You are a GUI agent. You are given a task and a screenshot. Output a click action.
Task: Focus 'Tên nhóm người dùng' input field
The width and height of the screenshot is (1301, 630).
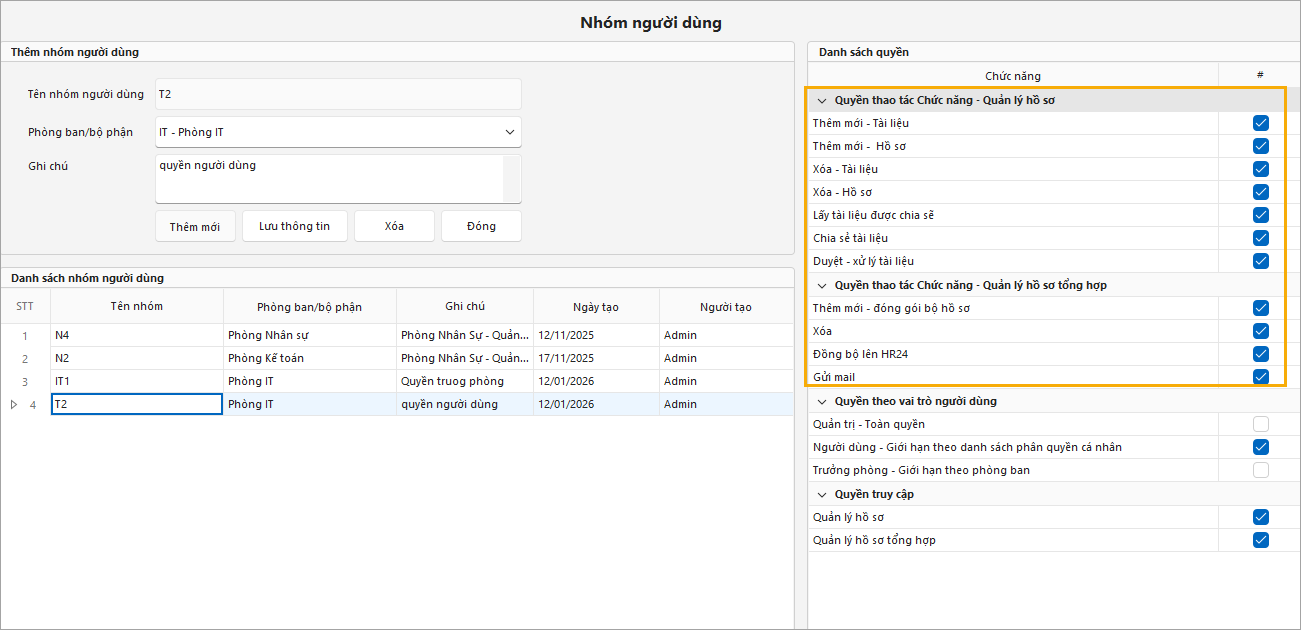pos(338,94)
